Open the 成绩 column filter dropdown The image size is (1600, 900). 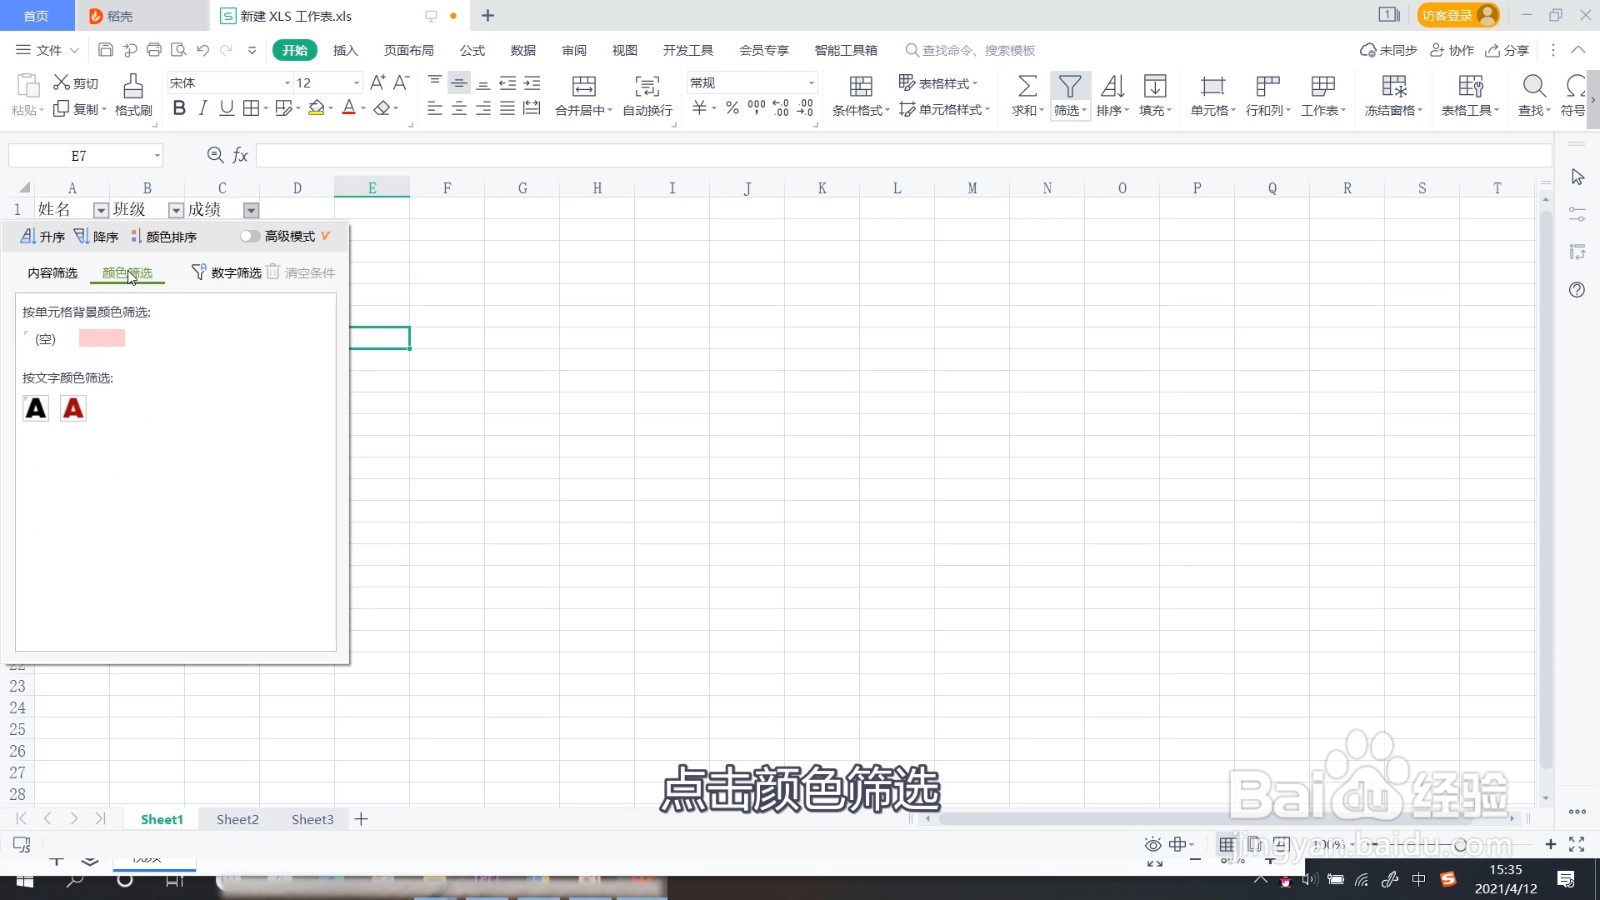coord(251,210)
